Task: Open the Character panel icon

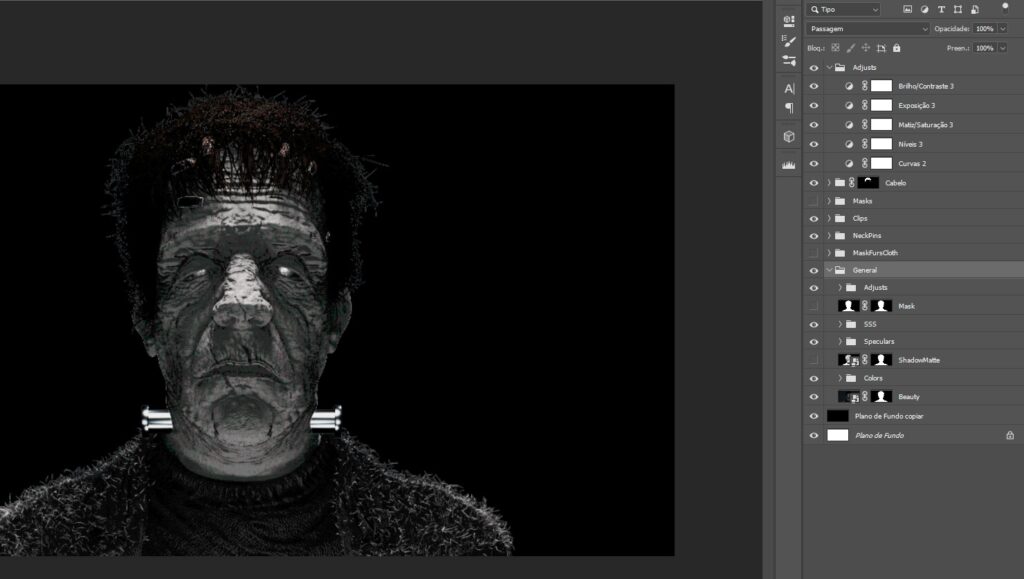Action: coord(789,89)
